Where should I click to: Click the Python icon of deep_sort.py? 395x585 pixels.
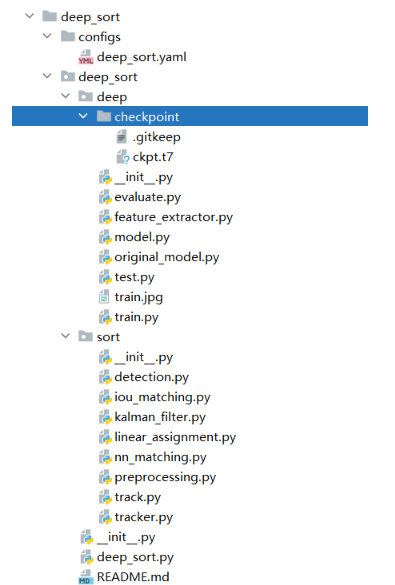tap(87, 557)
